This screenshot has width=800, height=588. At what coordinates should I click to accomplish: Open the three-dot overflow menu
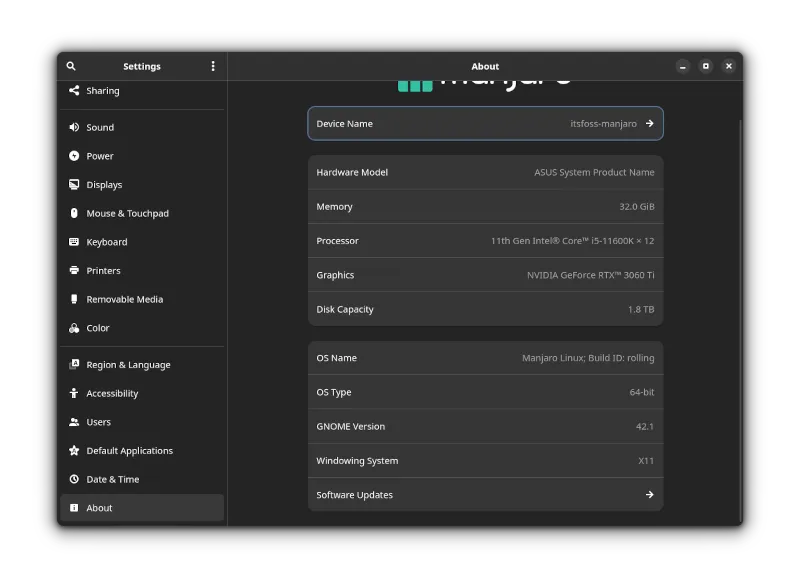(x=211, y=66)
